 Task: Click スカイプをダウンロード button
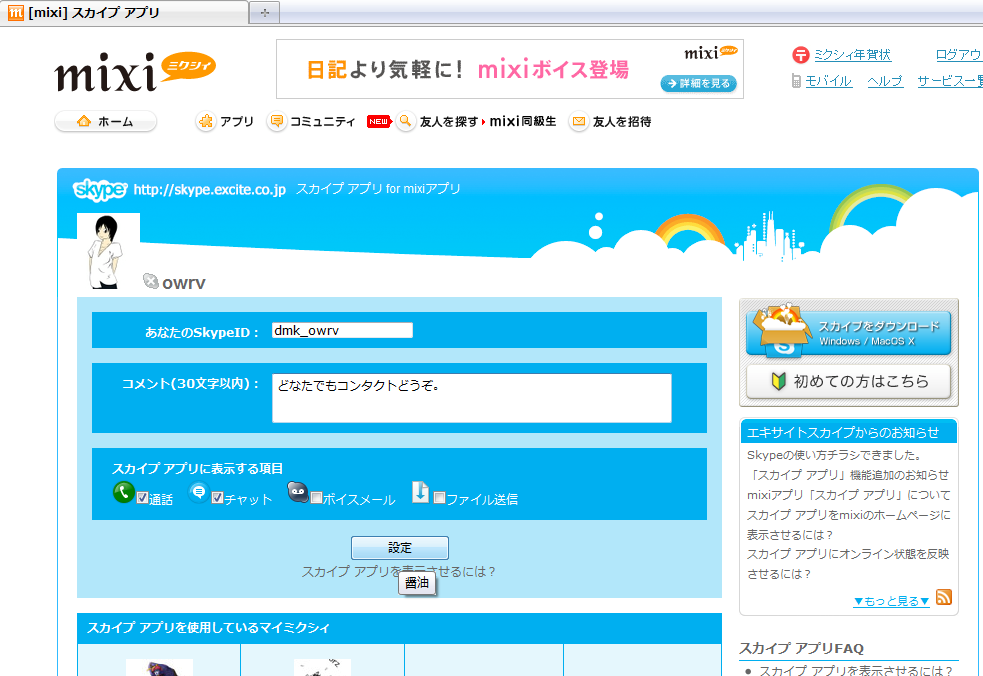(x=848, y=333)
